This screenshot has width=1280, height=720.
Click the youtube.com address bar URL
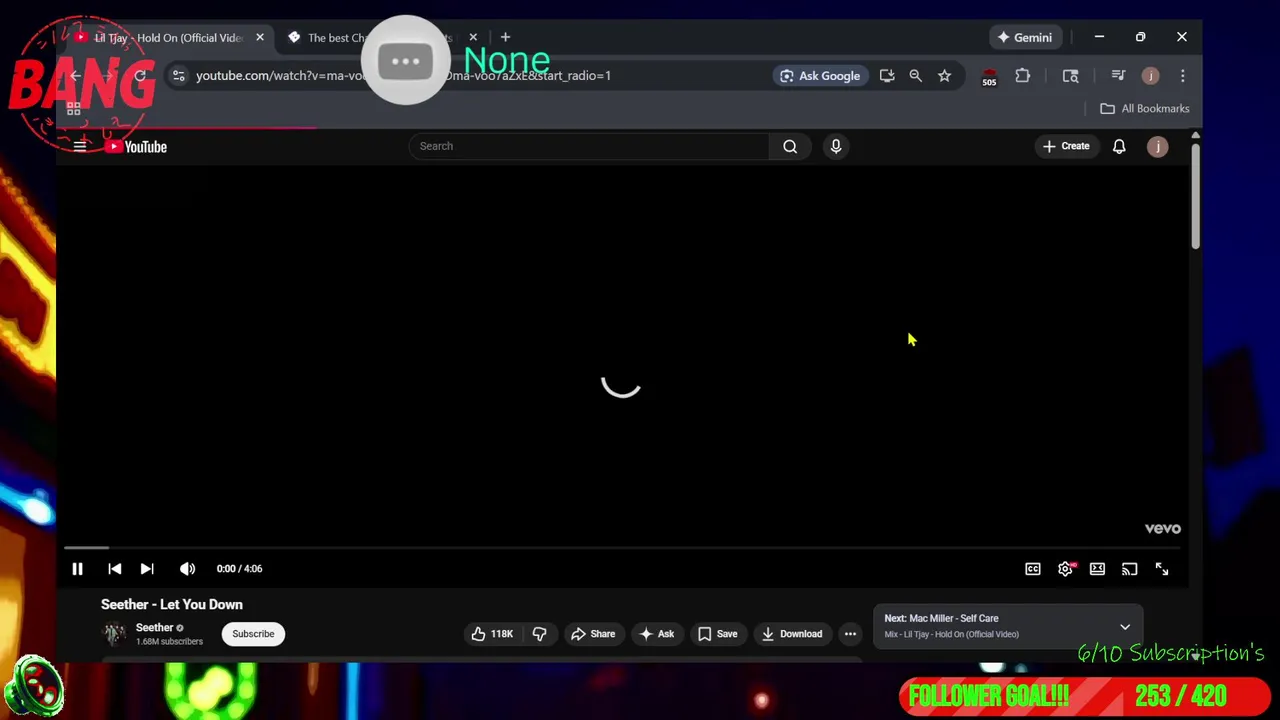pos(403,76)
